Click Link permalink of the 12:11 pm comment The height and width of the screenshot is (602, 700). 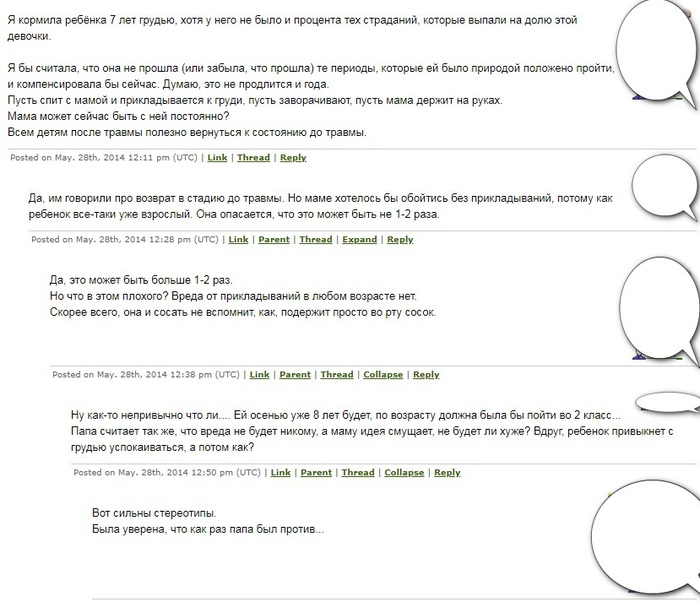tap(217, 158)
